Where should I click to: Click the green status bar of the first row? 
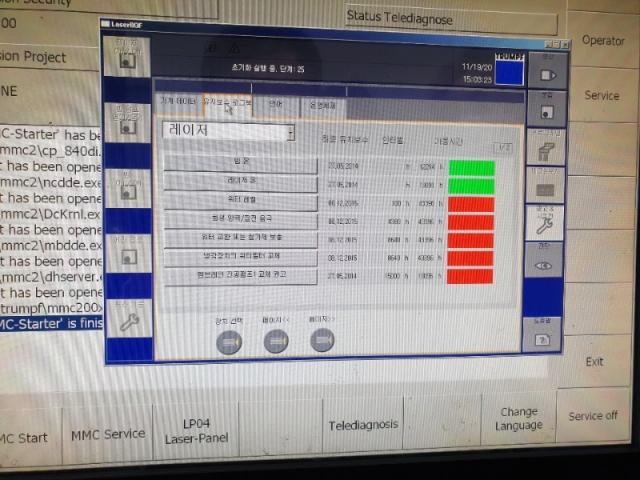pyautogui.click(x=472, y=168)
